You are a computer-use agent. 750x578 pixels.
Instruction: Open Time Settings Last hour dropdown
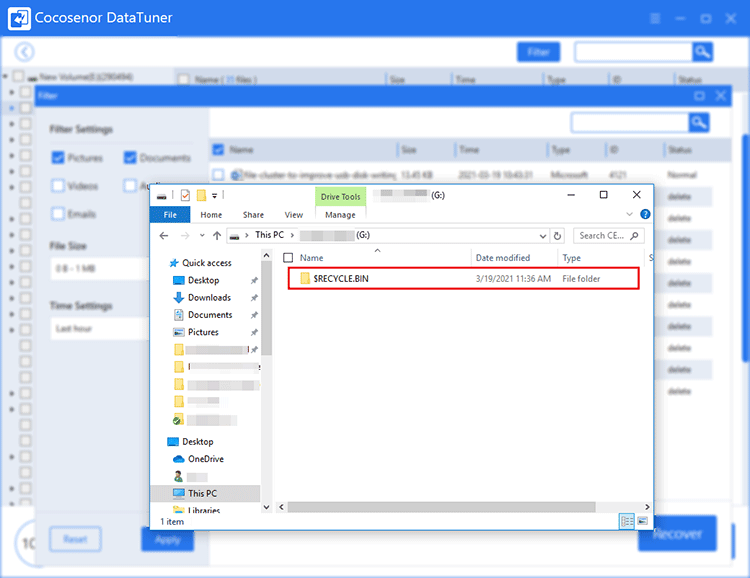coord(99,328)
